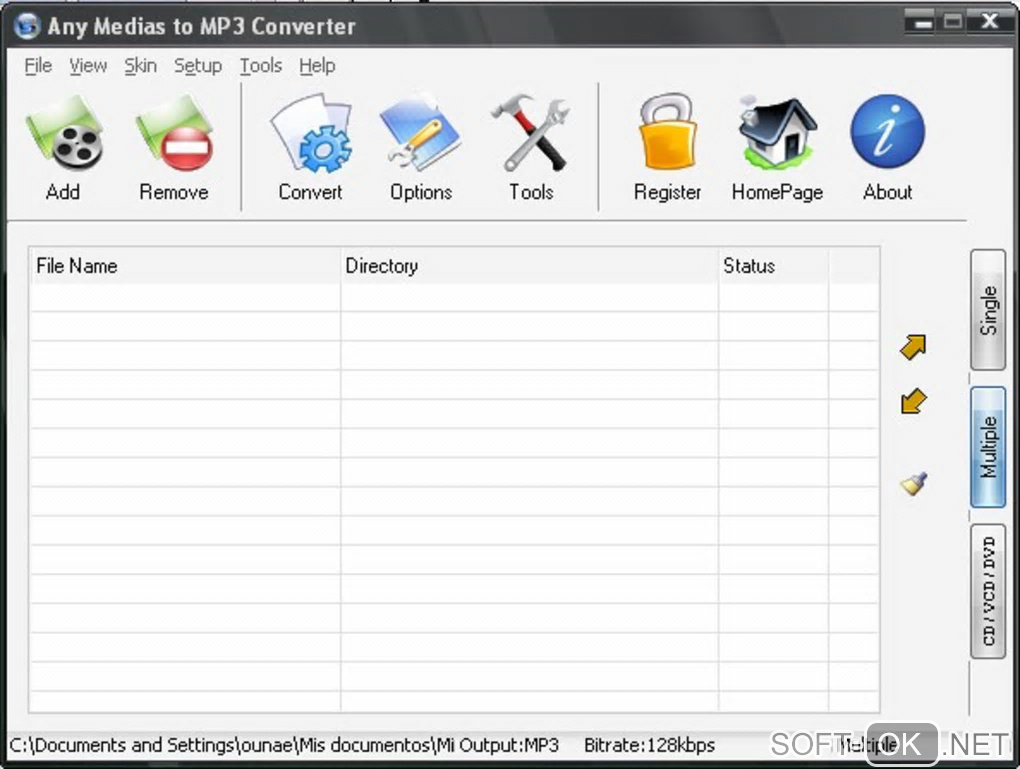Click the application globe icon in title bar
1020x769 pixels.
pyautogui.click(x=27, y=26)
